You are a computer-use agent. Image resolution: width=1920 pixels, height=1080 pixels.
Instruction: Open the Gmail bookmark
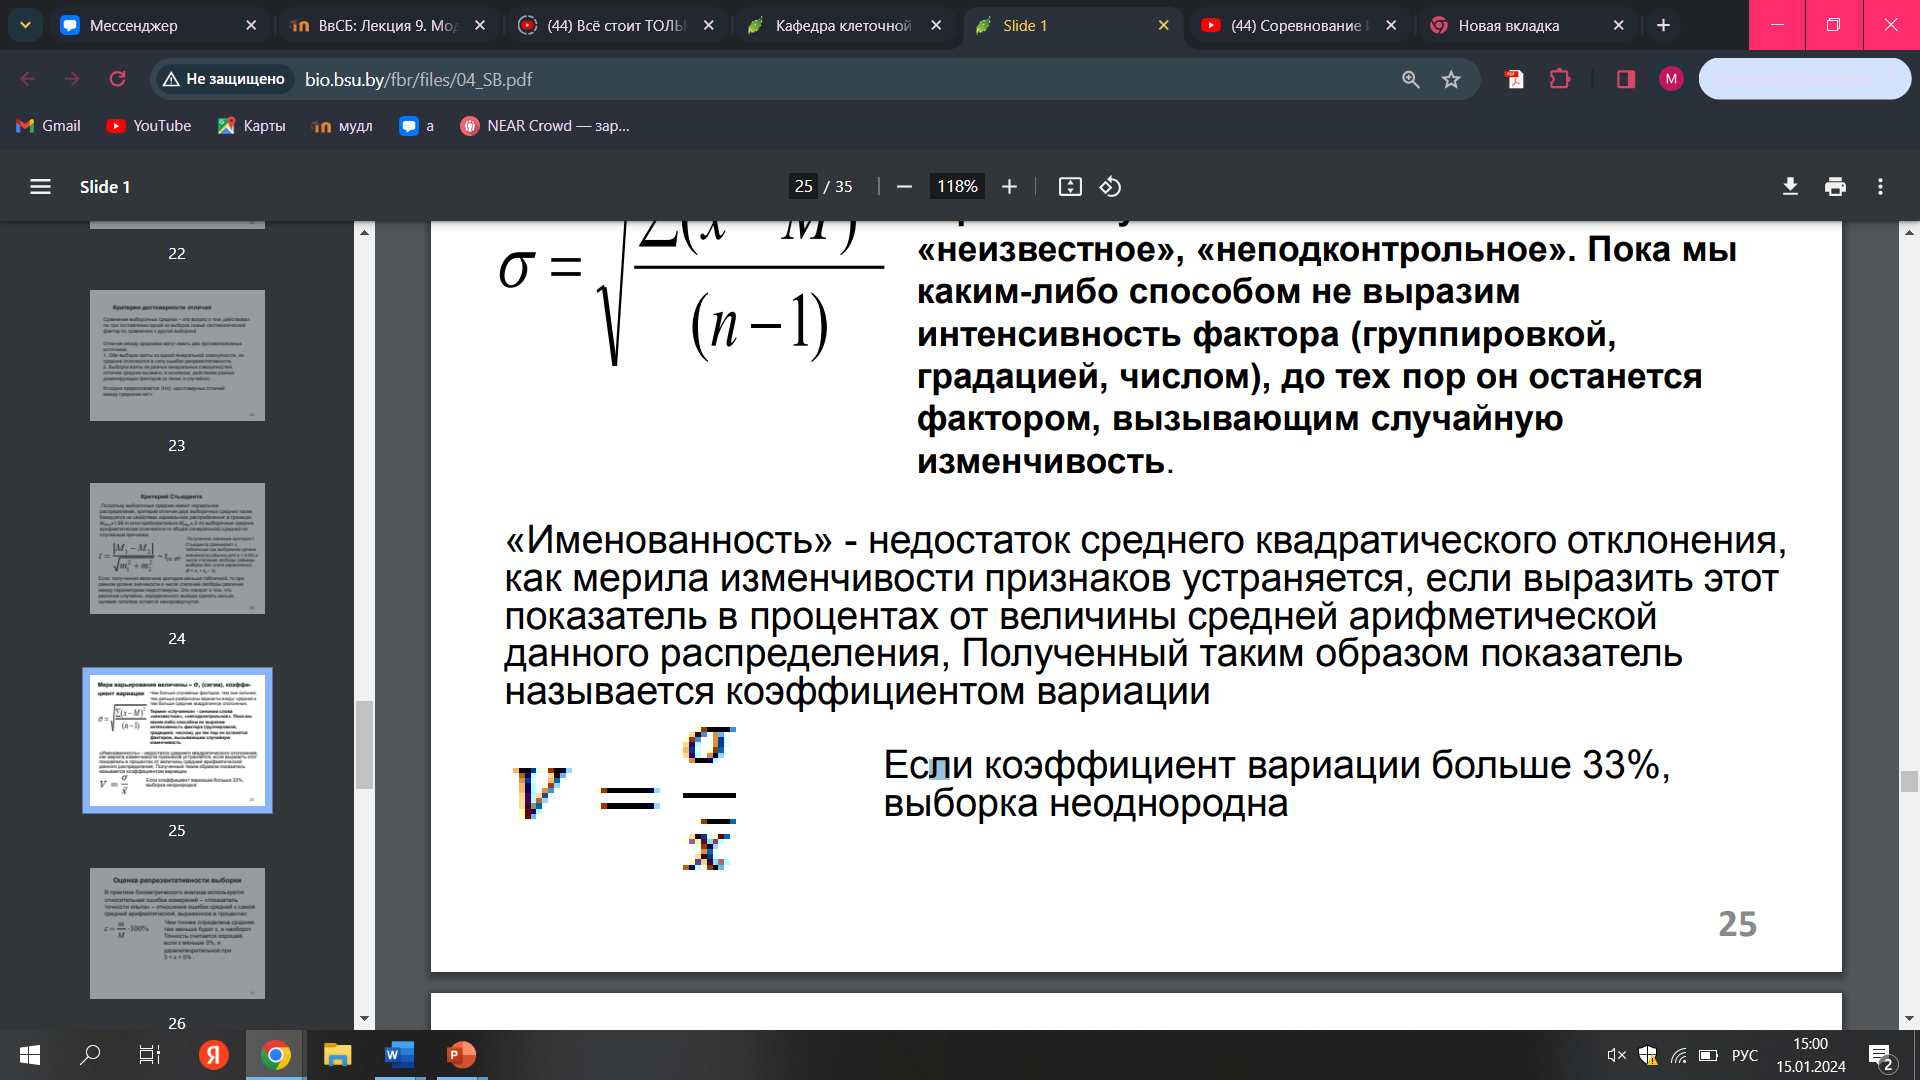tap(48, 126)
